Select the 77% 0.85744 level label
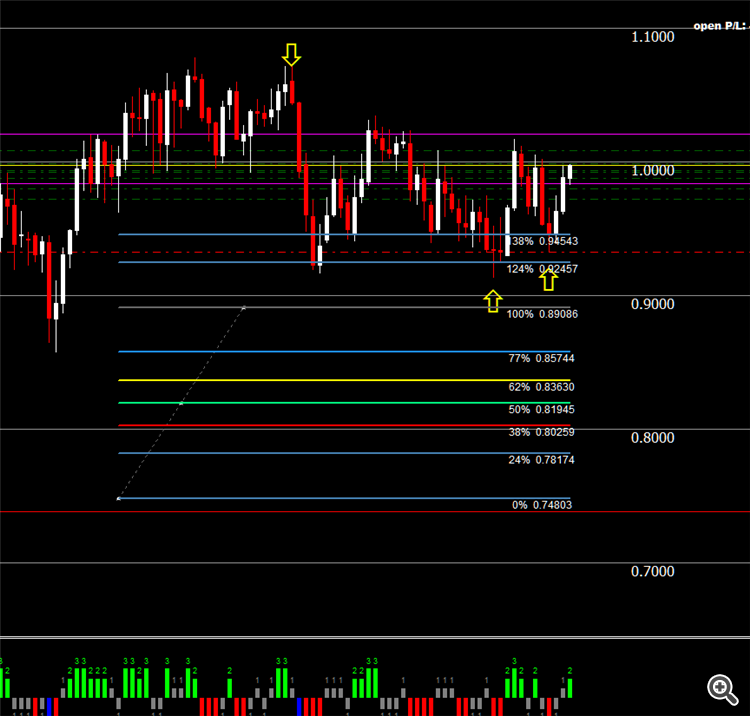This screenshot has height=716, width=750. (x=541, y=358)
